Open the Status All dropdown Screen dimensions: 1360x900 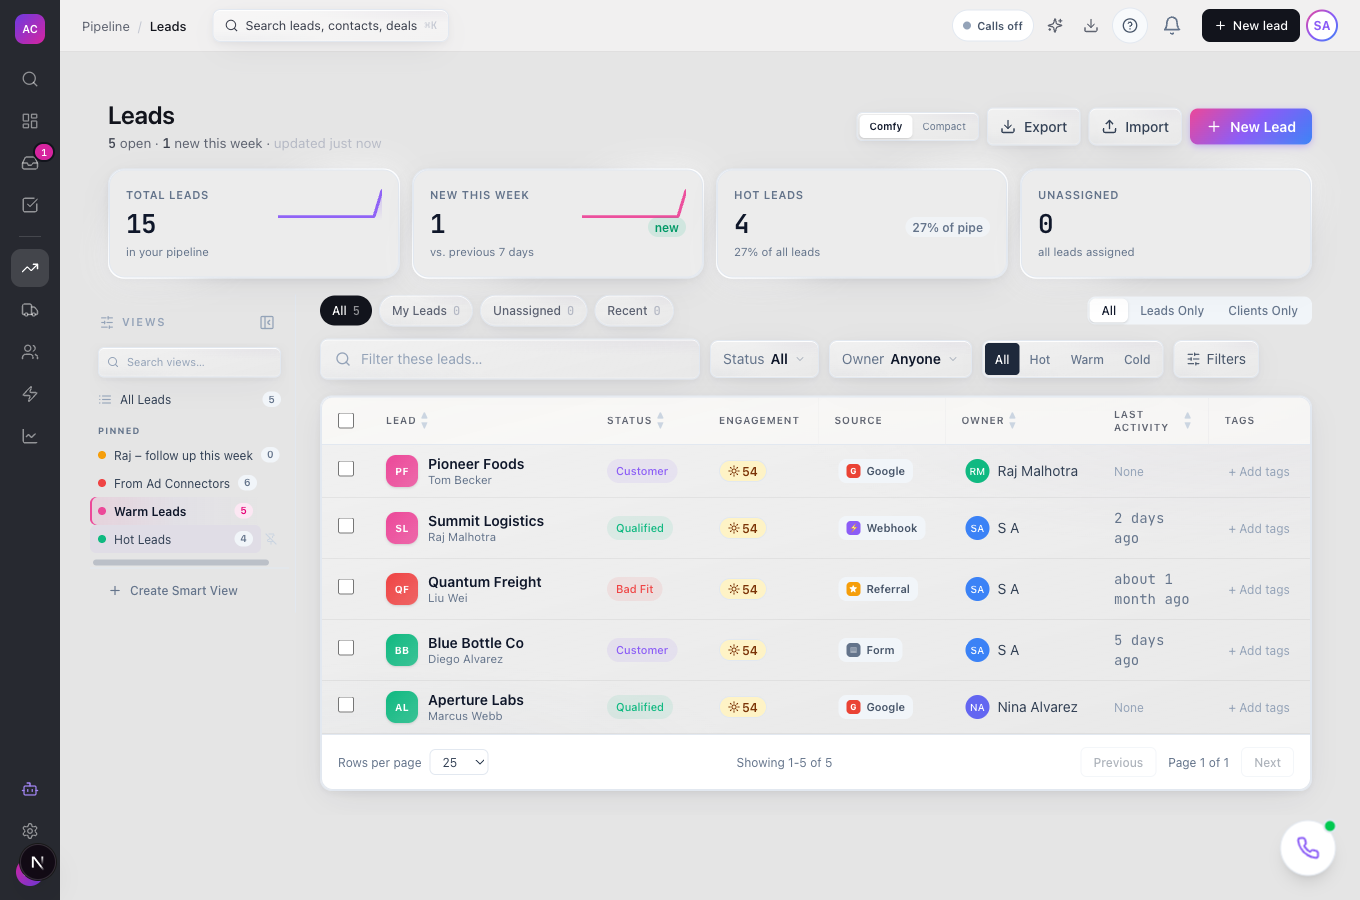coord(764,359)
